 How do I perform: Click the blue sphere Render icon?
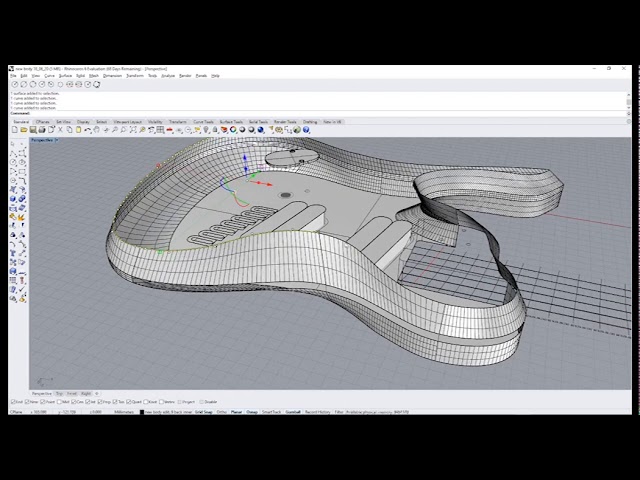[260, 130]
